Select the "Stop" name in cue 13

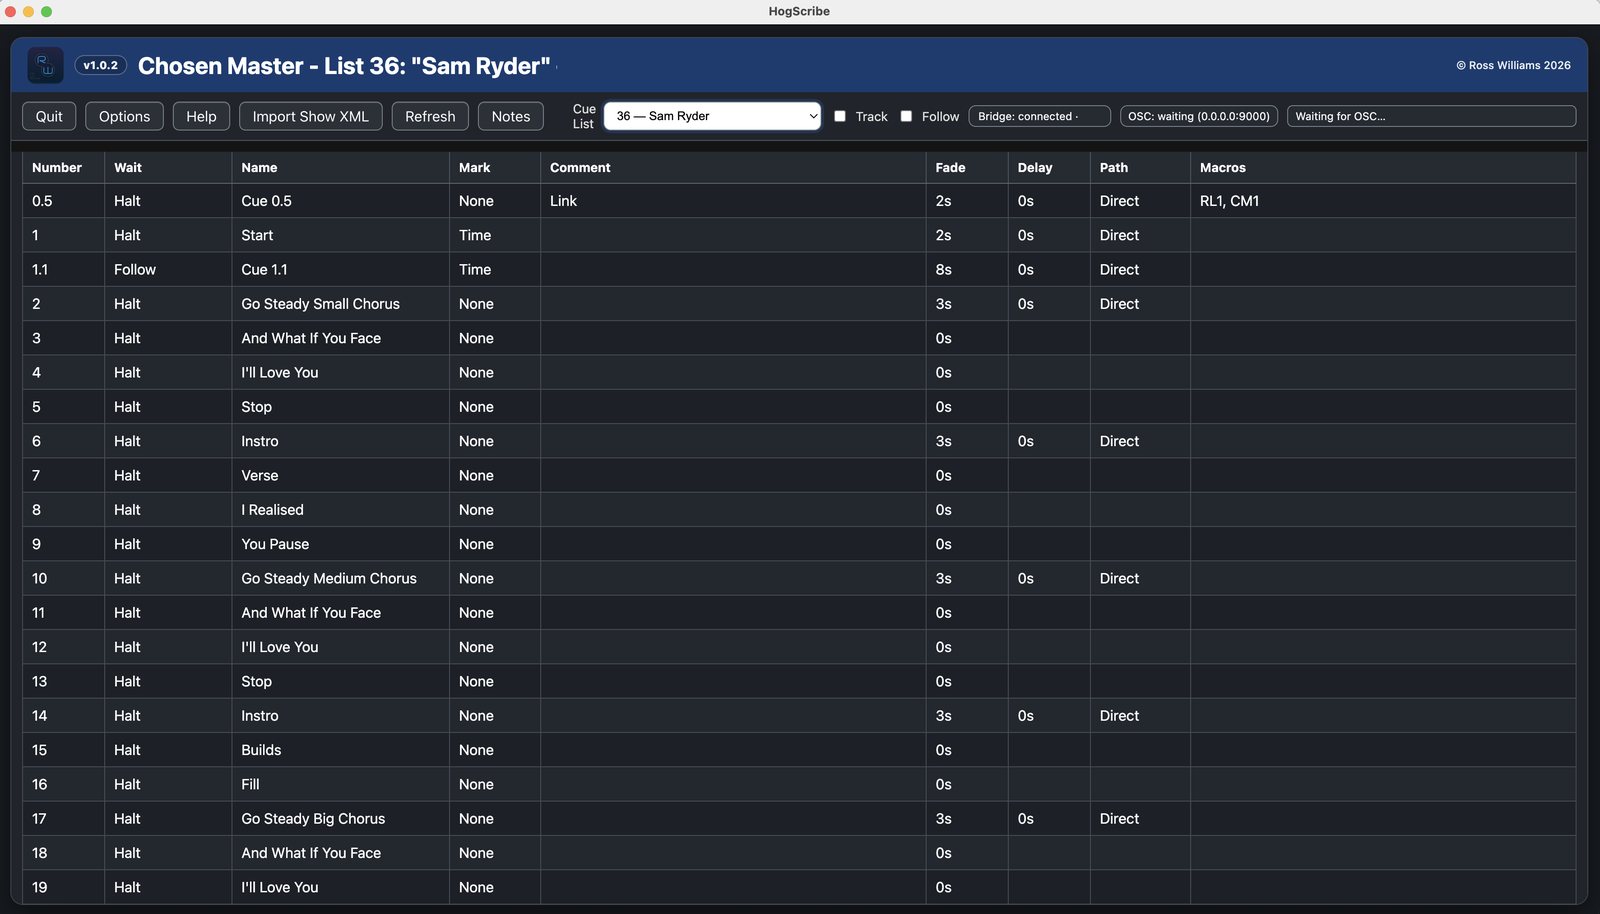coord(256,682)
